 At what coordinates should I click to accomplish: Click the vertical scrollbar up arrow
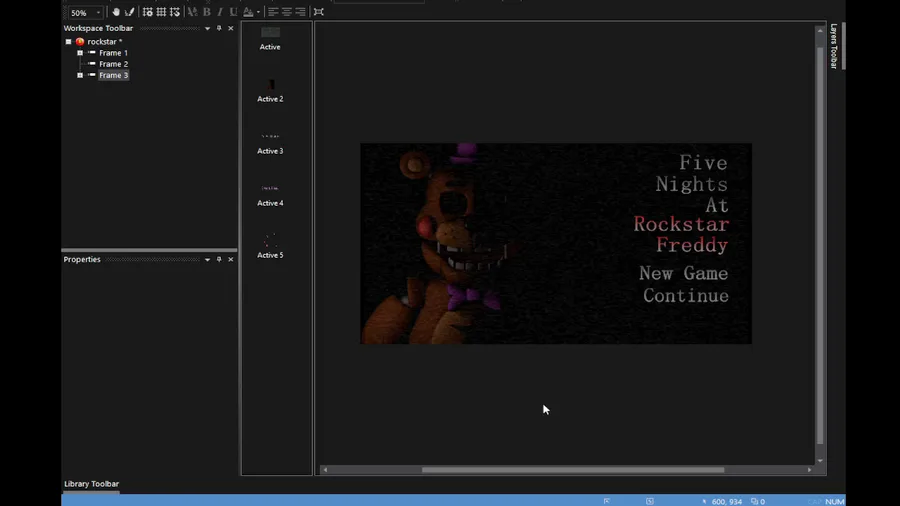click(820, 30)
